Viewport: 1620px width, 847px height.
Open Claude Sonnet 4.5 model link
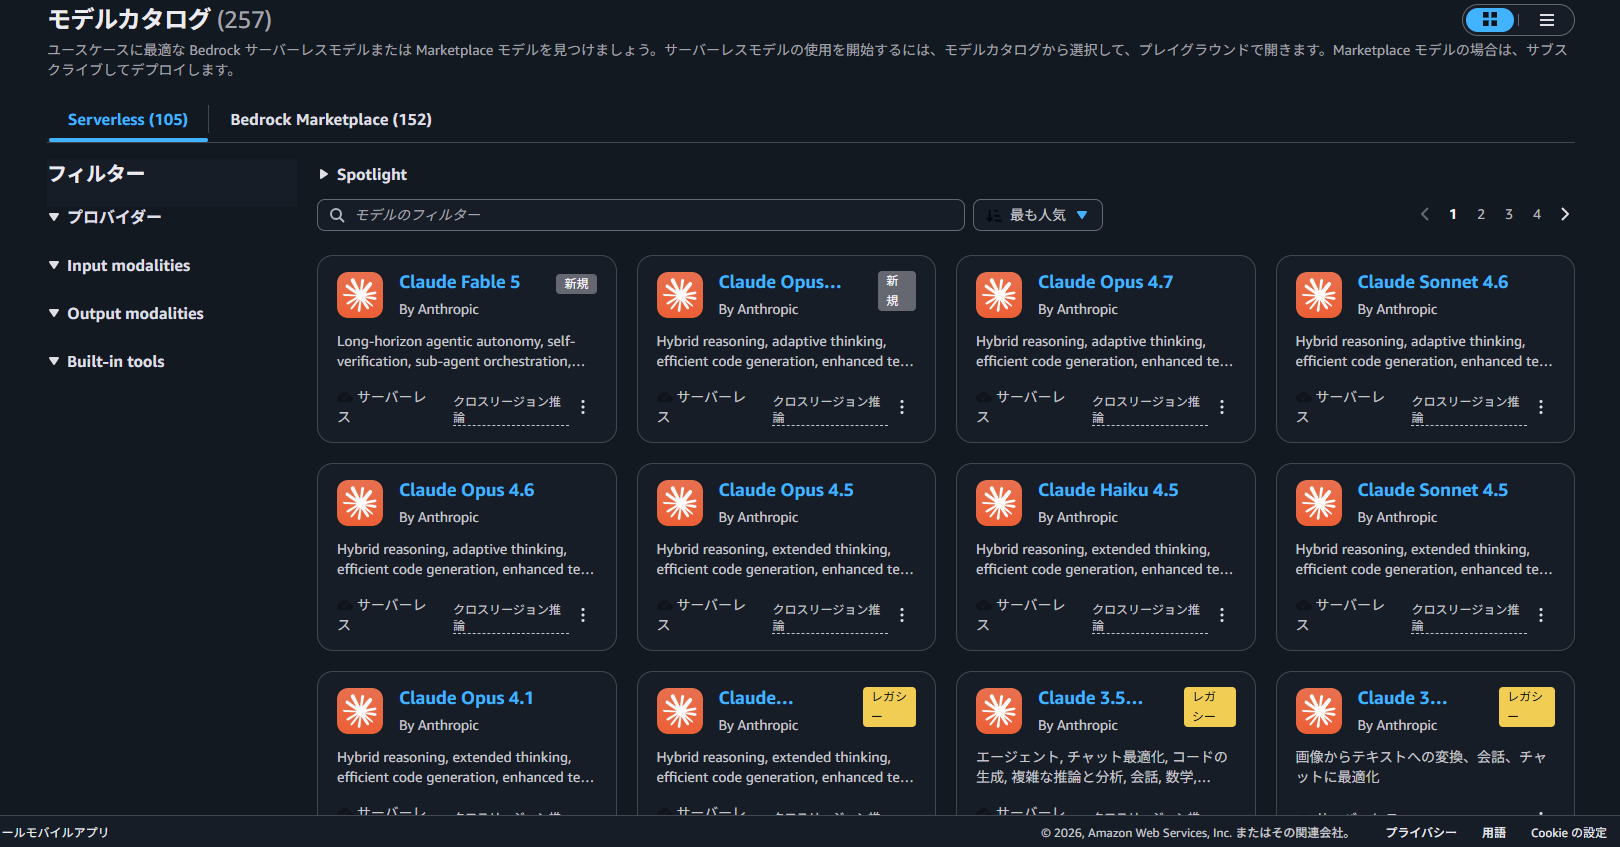tap(1432, 490)
